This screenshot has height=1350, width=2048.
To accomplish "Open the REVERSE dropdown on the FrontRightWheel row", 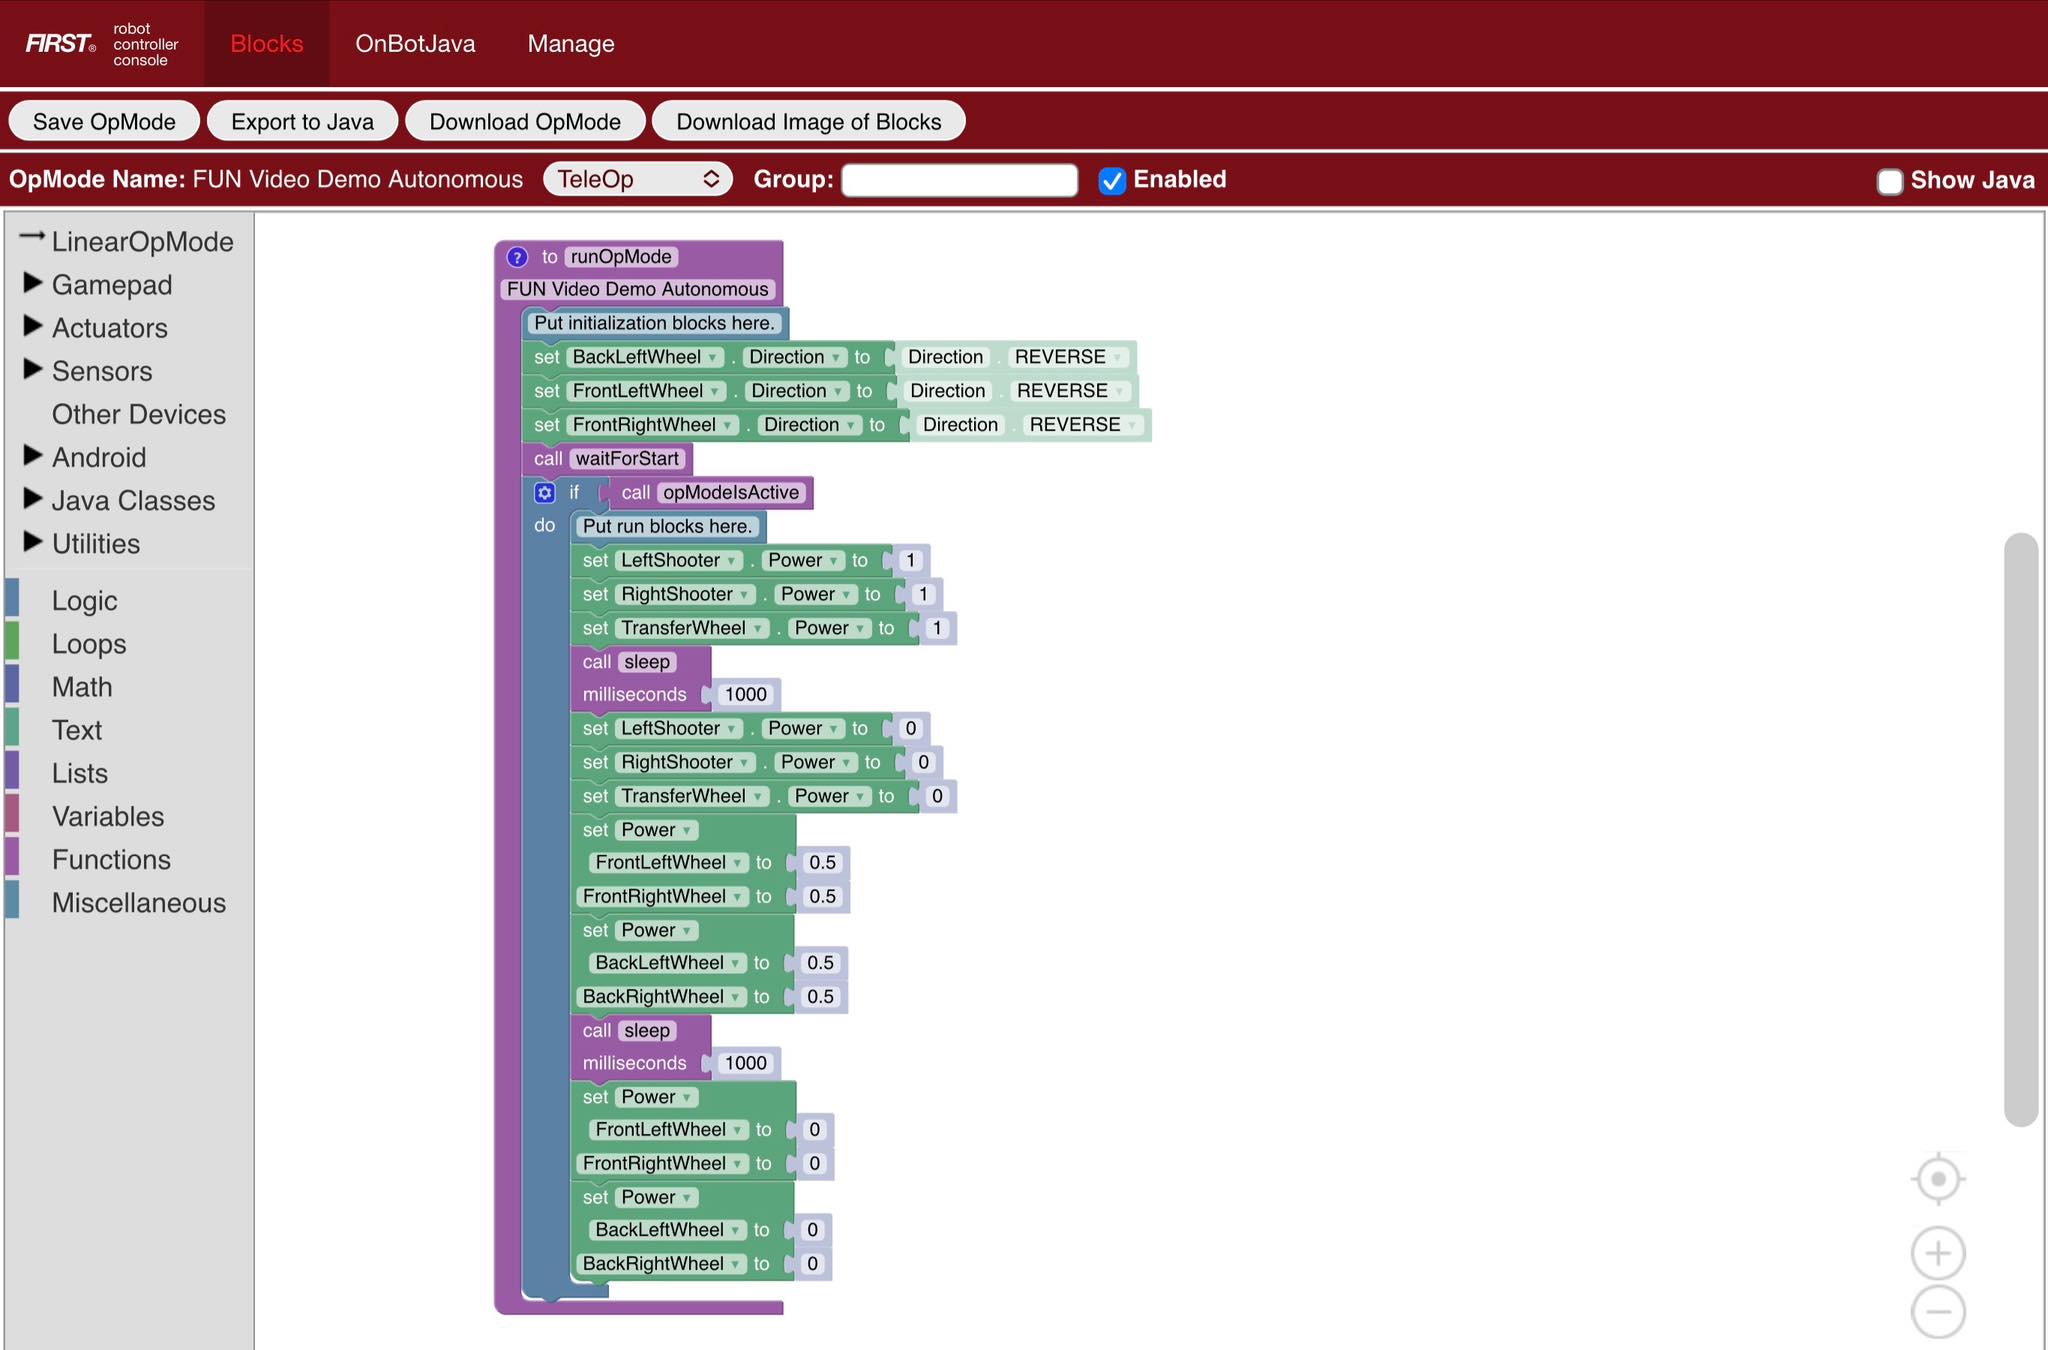I will (1084, 425).
